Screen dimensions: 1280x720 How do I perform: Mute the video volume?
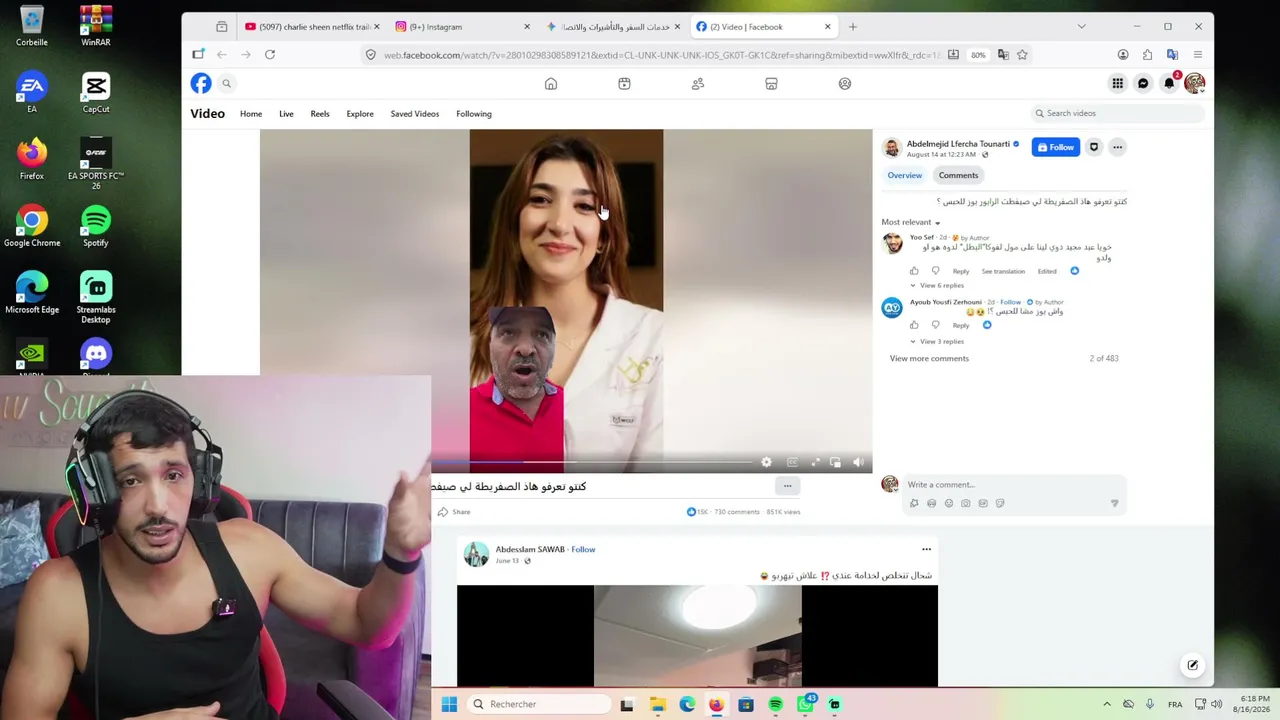click(858, 462)
